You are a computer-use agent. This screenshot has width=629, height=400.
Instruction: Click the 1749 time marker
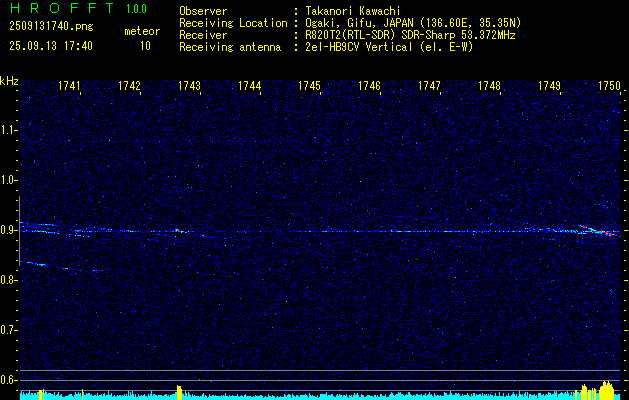pos(550,86)
